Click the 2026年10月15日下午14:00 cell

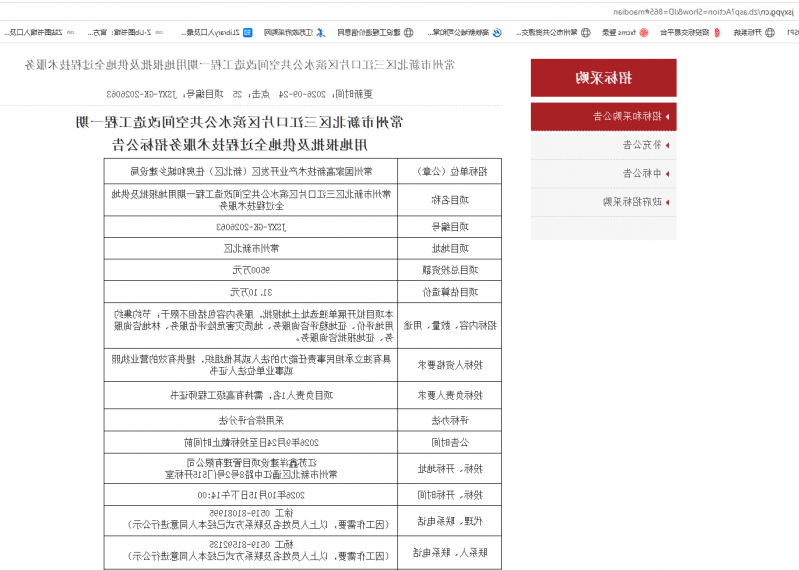tap(251, 495)
